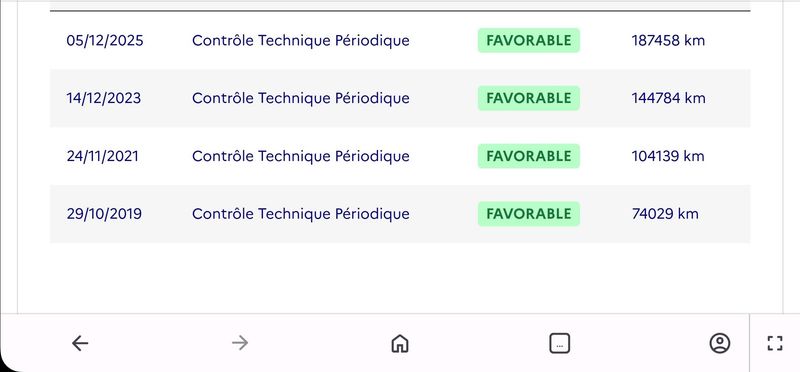Select the 187458 km mileage value
800x372 pixels.
coord(668,40)
